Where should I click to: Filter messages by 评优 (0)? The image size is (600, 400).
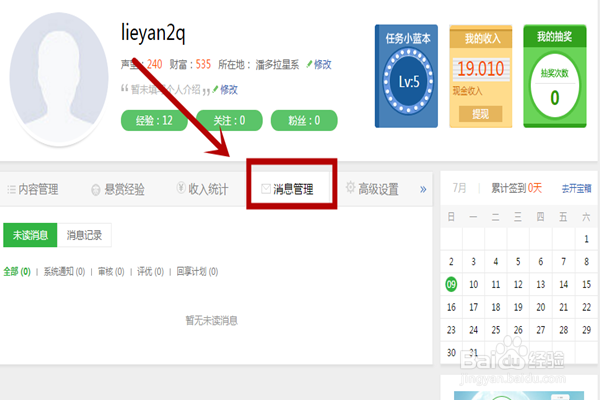[x=150, y=272]
